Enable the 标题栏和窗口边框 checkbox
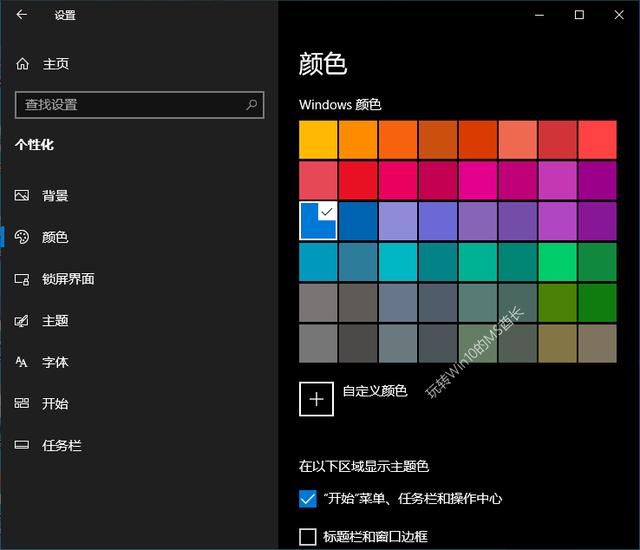 (308, 537)
